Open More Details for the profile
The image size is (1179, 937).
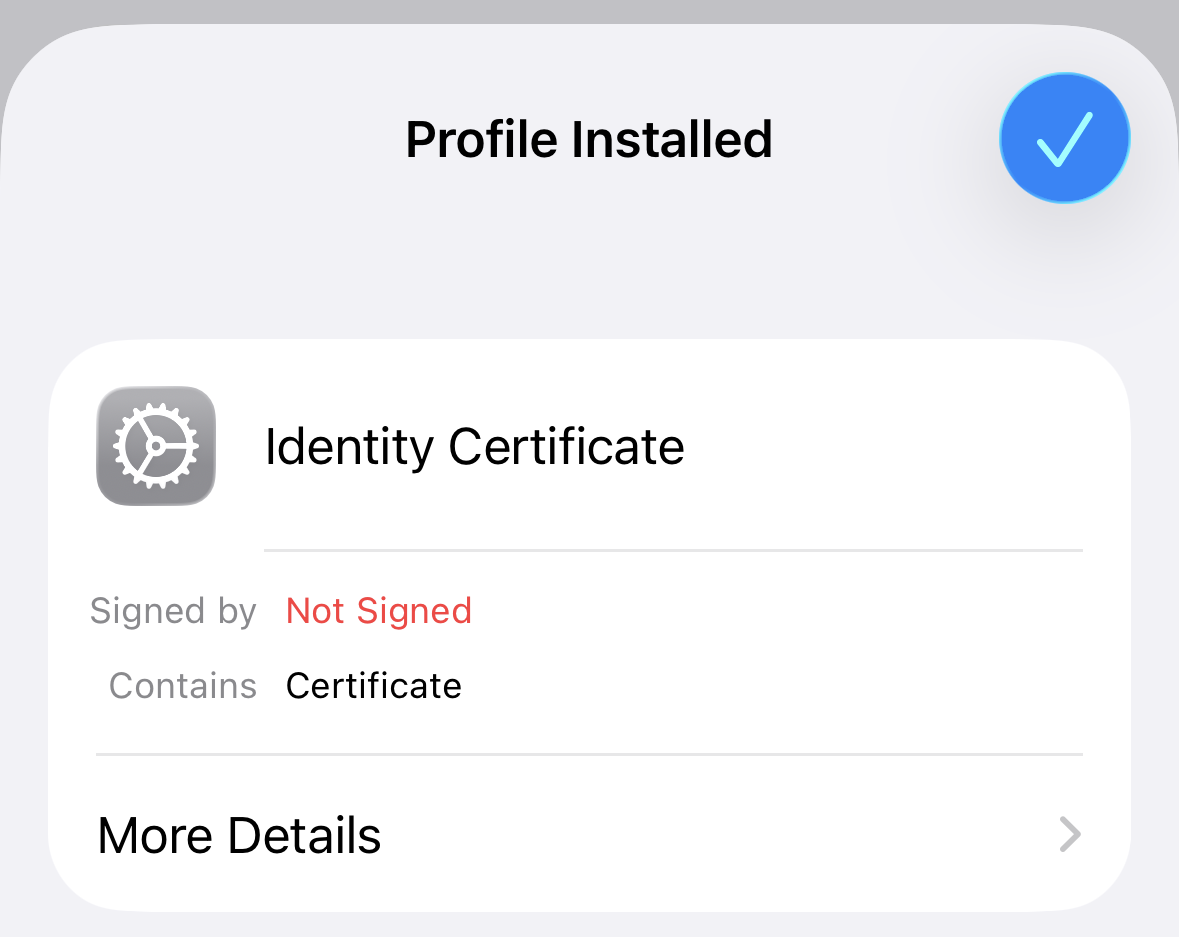click(x=240, y=835)
